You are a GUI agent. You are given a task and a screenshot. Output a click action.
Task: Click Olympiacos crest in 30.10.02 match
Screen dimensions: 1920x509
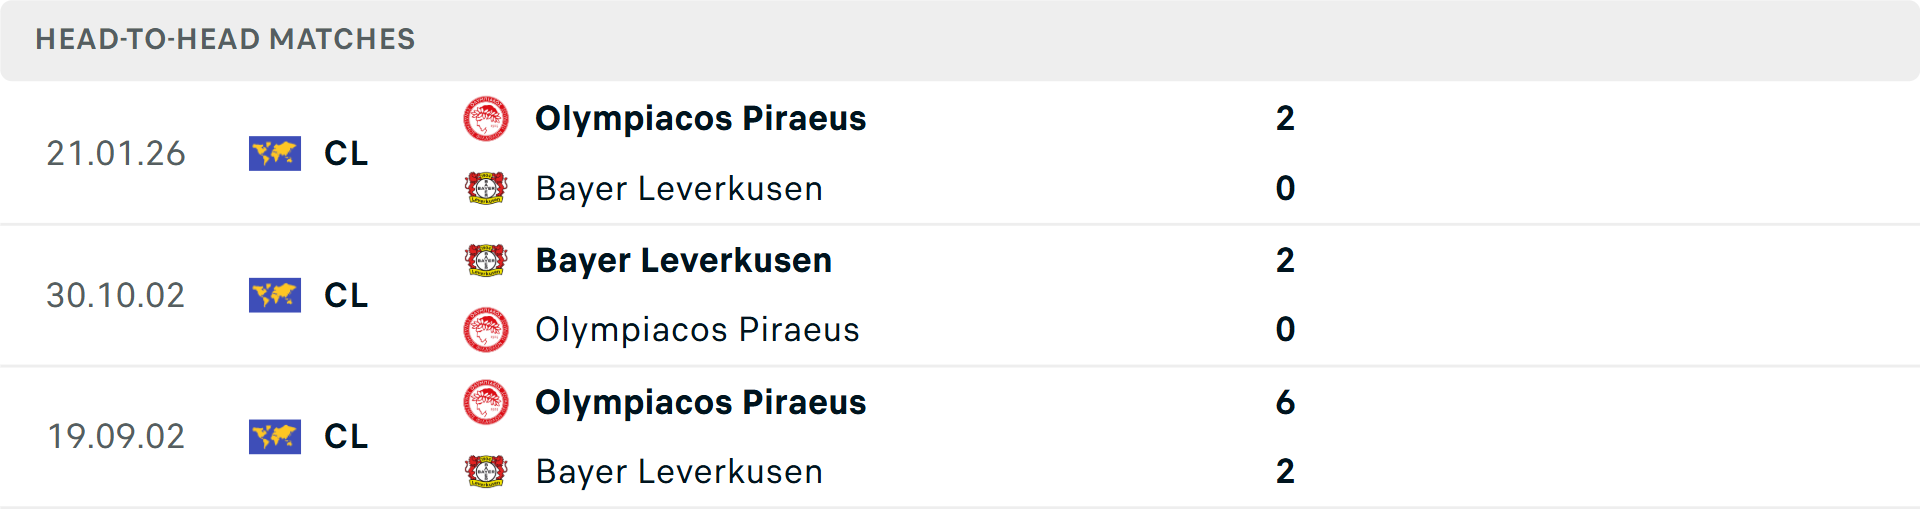[x=486, y=330]
